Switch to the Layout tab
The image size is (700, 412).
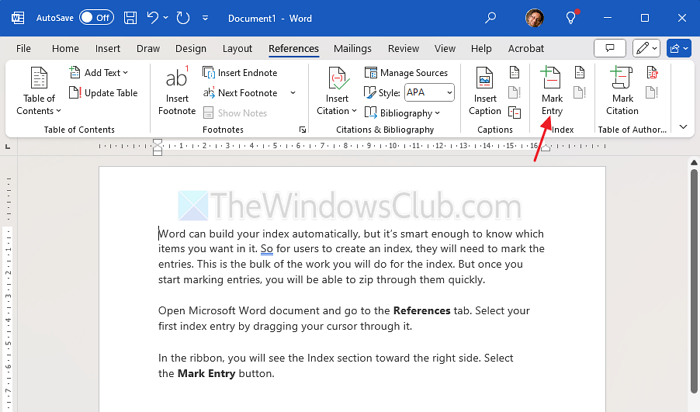click(x=237, y=48)
